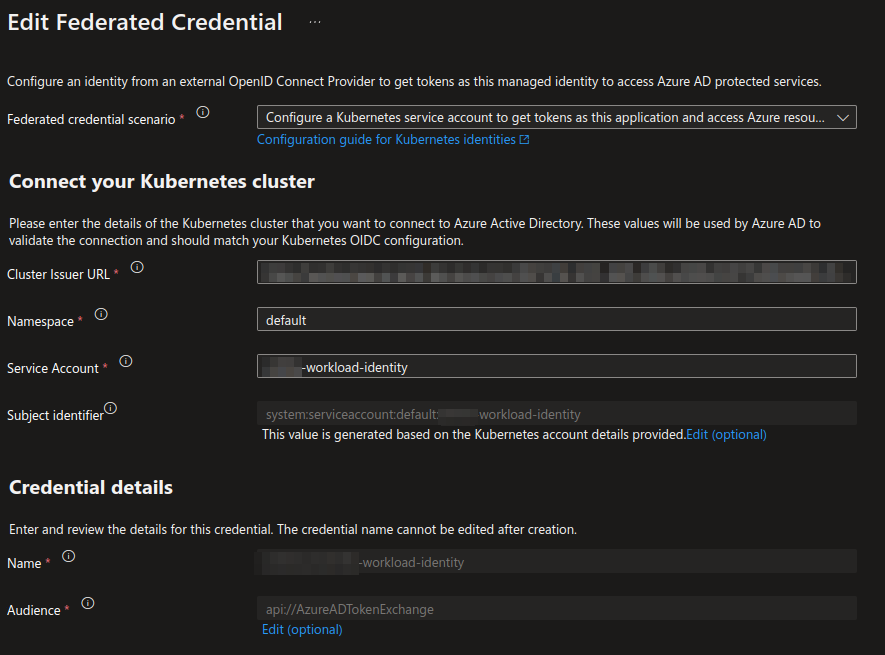The width and height of the screenshot is (885, 655).
Task: Open the Subject identifier info tooltip
Action: pyautogui.click(x=110, y=408)
